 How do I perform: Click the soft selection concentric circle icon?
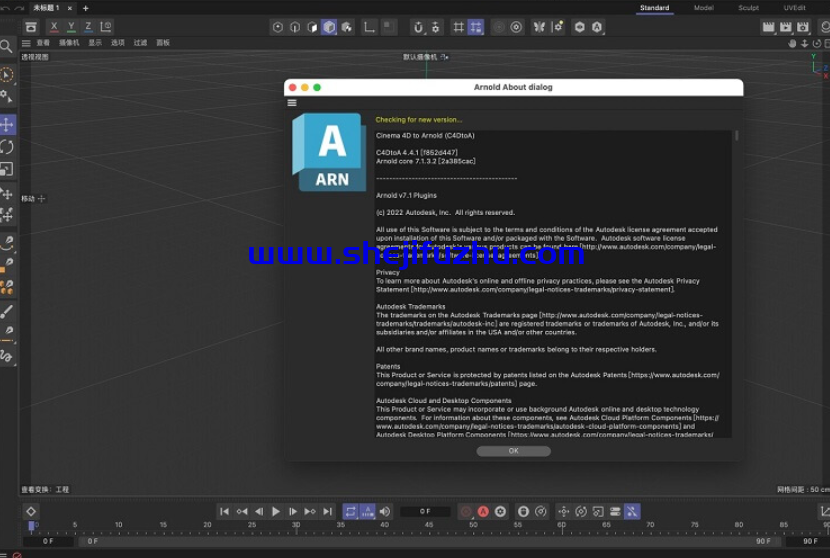pos(516,27)
